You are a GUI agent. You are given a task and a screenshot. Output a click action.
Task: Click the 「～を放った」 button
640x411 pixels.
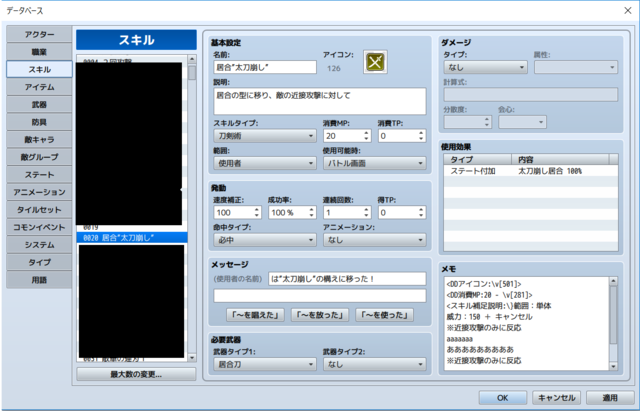coord(320,315)
